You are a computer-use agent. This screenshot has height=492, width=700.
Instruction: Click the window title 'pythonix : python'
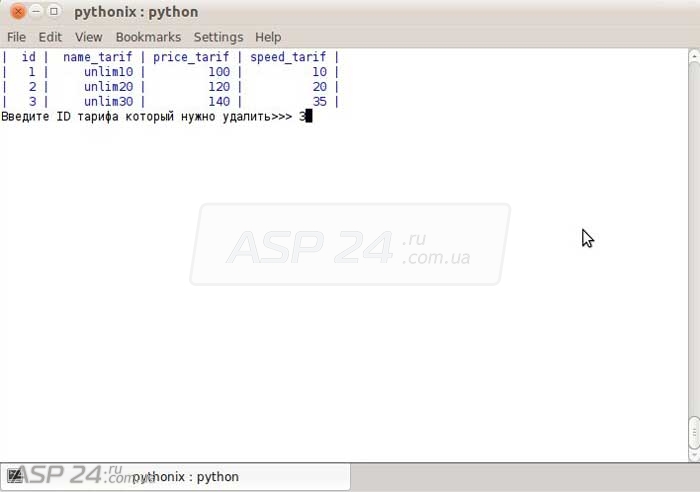point(136,12)
